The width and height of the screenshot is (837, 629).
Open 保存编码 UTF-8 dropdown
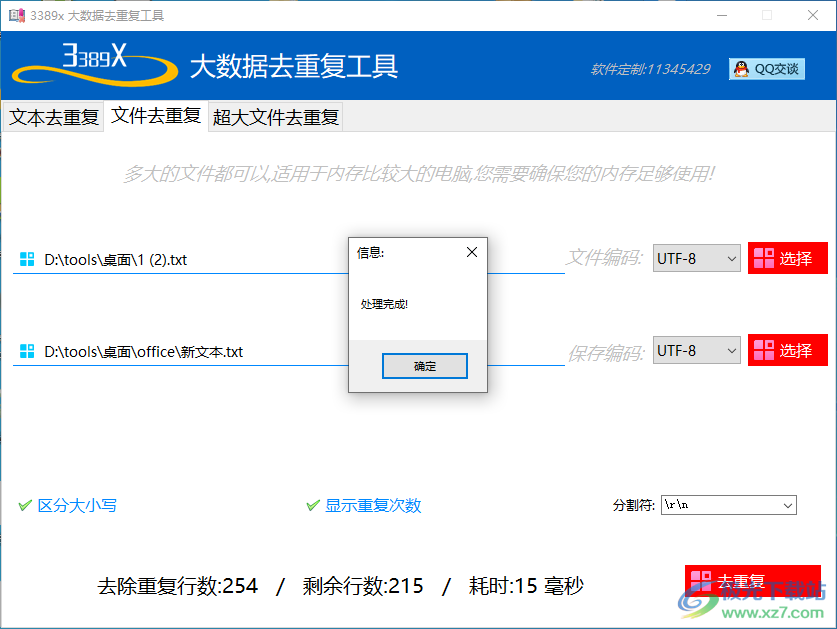coord(697,350)
